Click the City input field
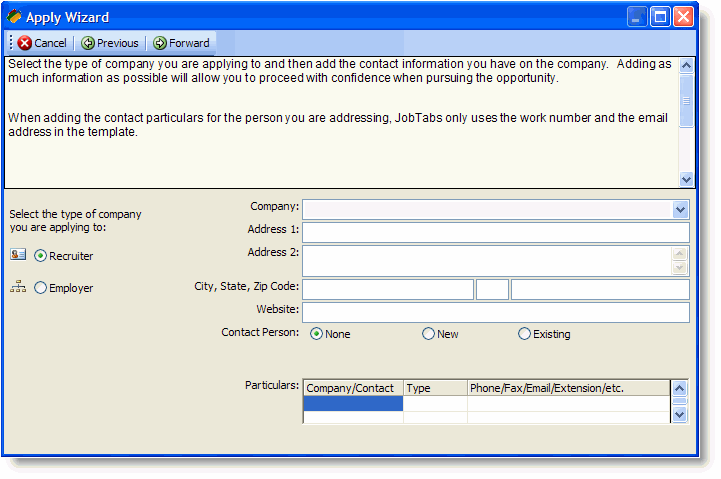Viewport: 721px width, 479px height. [x=388, y=290]
